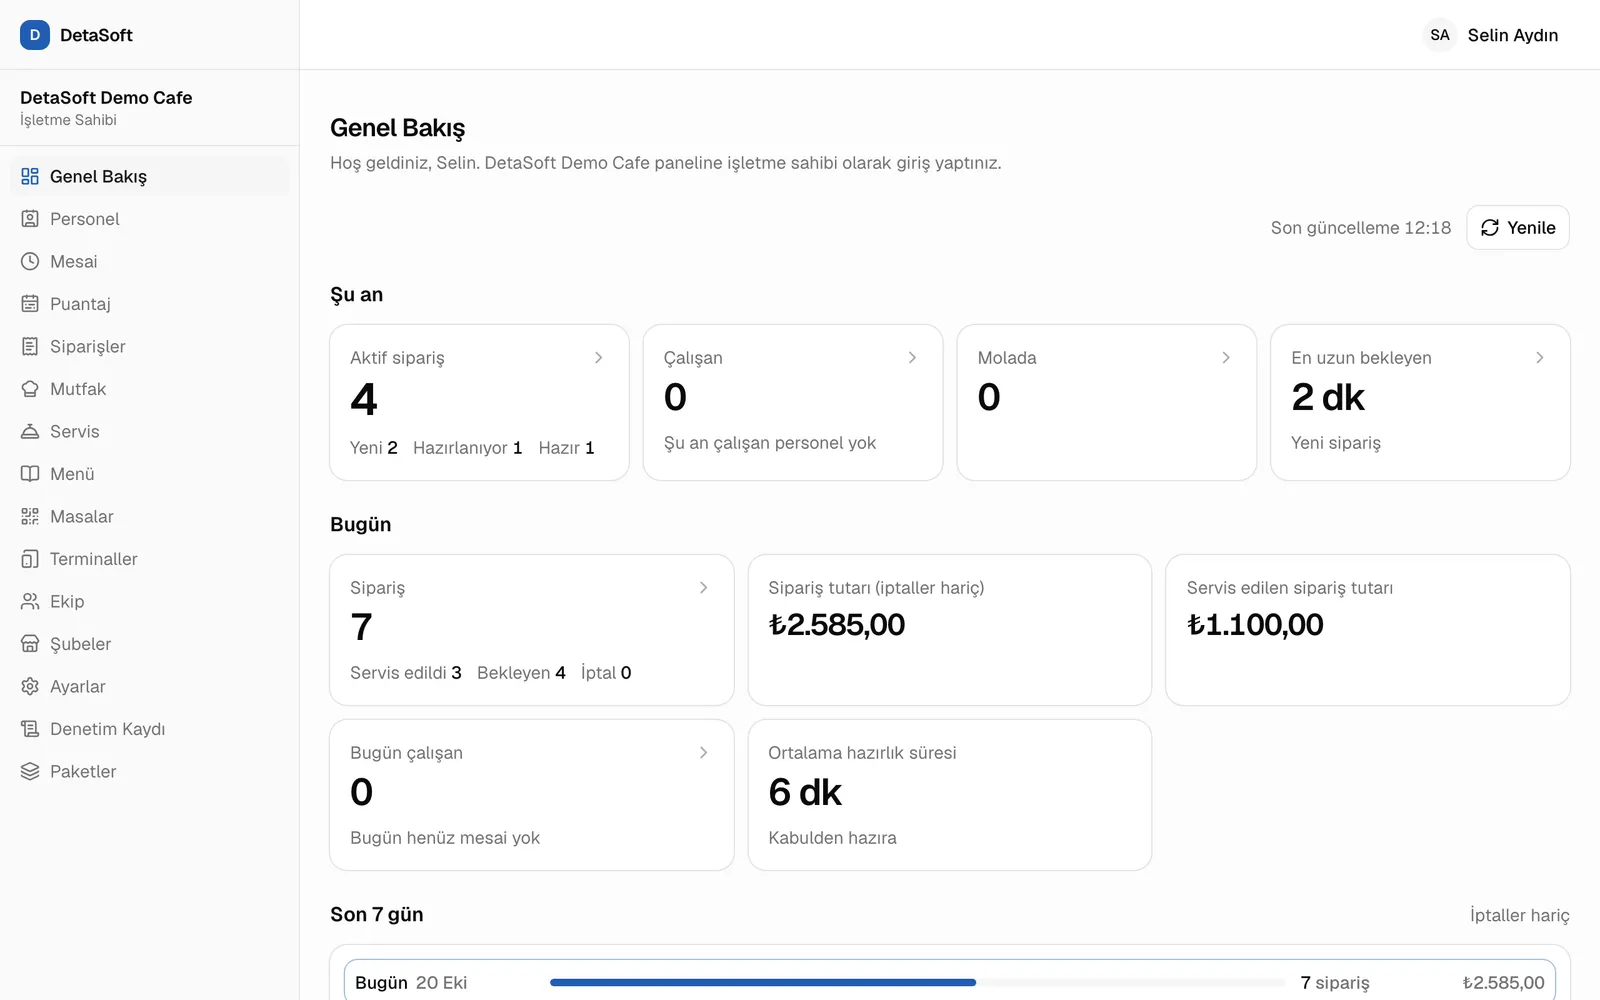The width and height of the screenshot is (1600, 1000).
Task: Go to Personel in sidebar
Action: click(x=150, y=219)
